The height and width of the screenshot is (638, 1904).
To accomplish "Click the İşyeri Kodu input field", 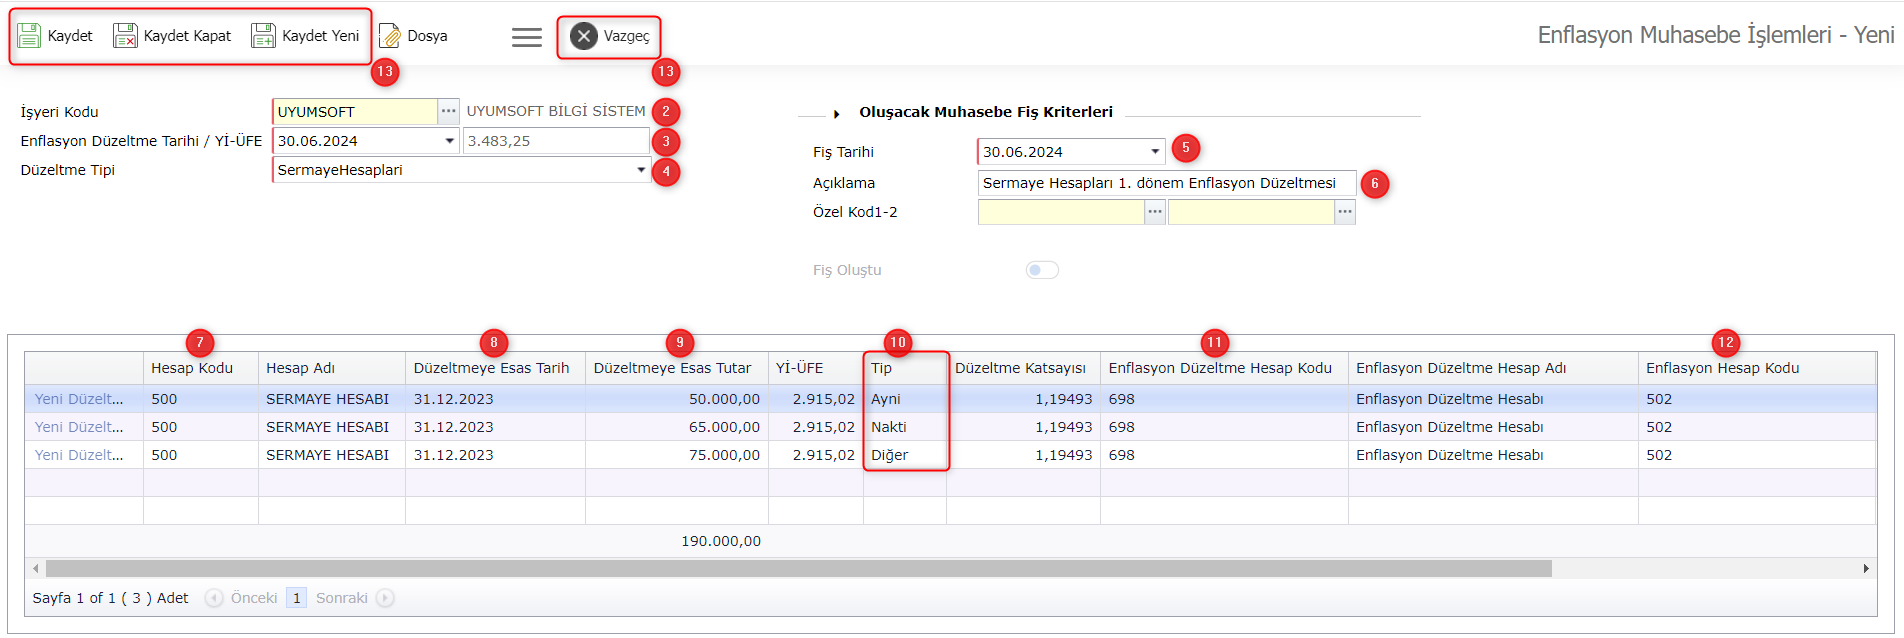I will click(355, 111).
